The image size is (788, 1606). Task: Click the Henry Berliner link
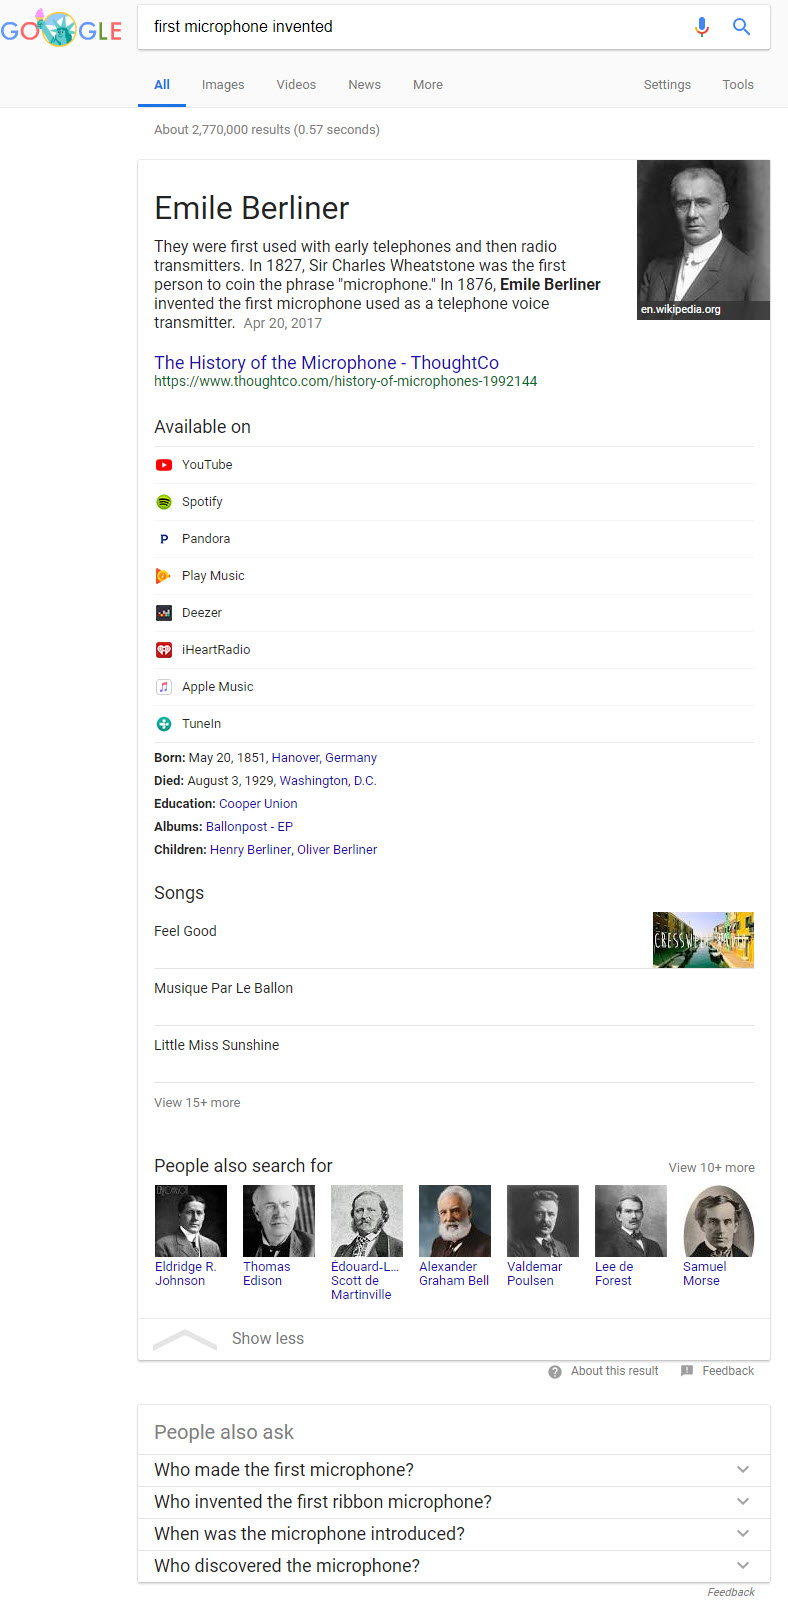coord(250,850)
